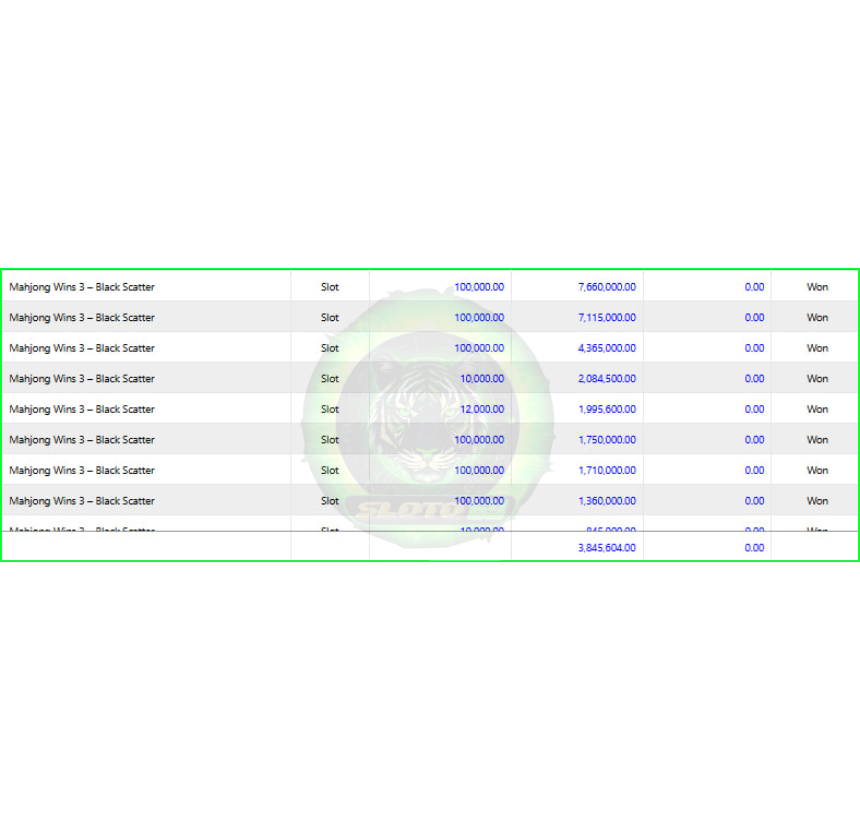Open the 2,084,500.00 payout entry
This screenshot has height=830, width=860.
(607, 379)
